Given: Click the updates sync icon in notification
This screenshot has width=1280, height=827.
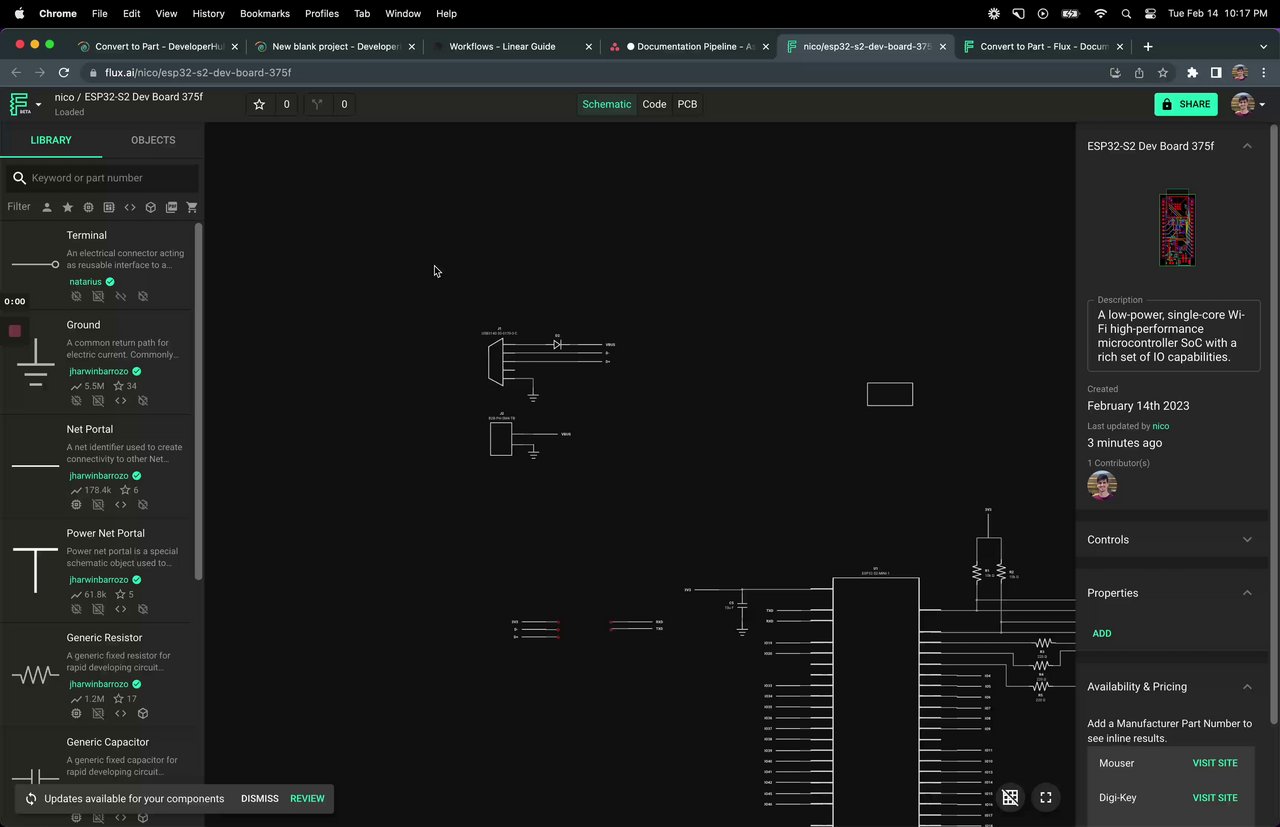Looking at the screenshot, I should (31, 799).
